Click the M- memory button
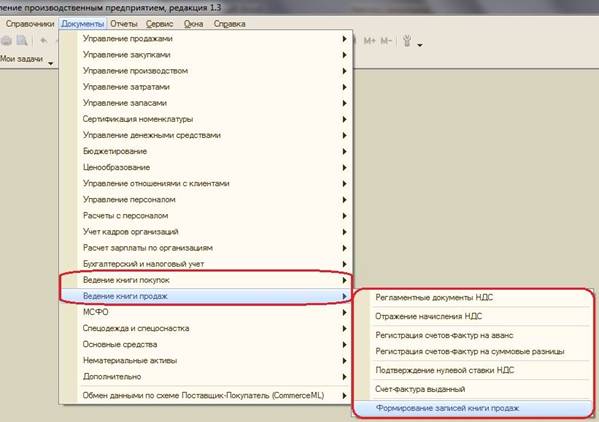 [x=386, y=40]
